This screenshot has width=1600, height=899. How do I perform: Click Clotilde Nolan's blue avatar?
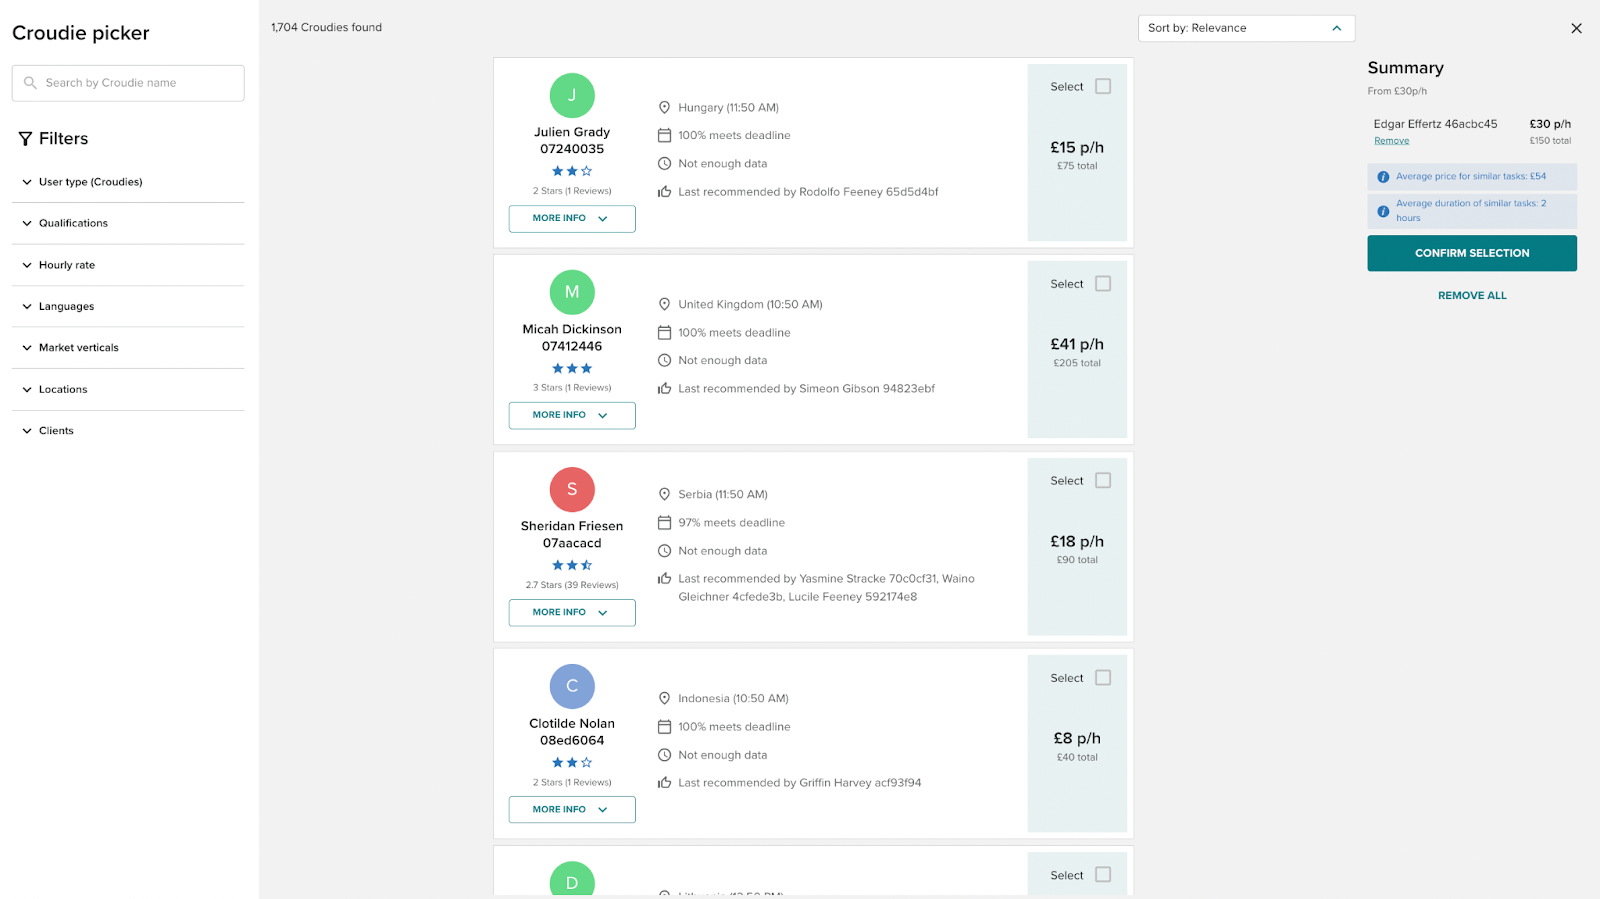[572, 686]
